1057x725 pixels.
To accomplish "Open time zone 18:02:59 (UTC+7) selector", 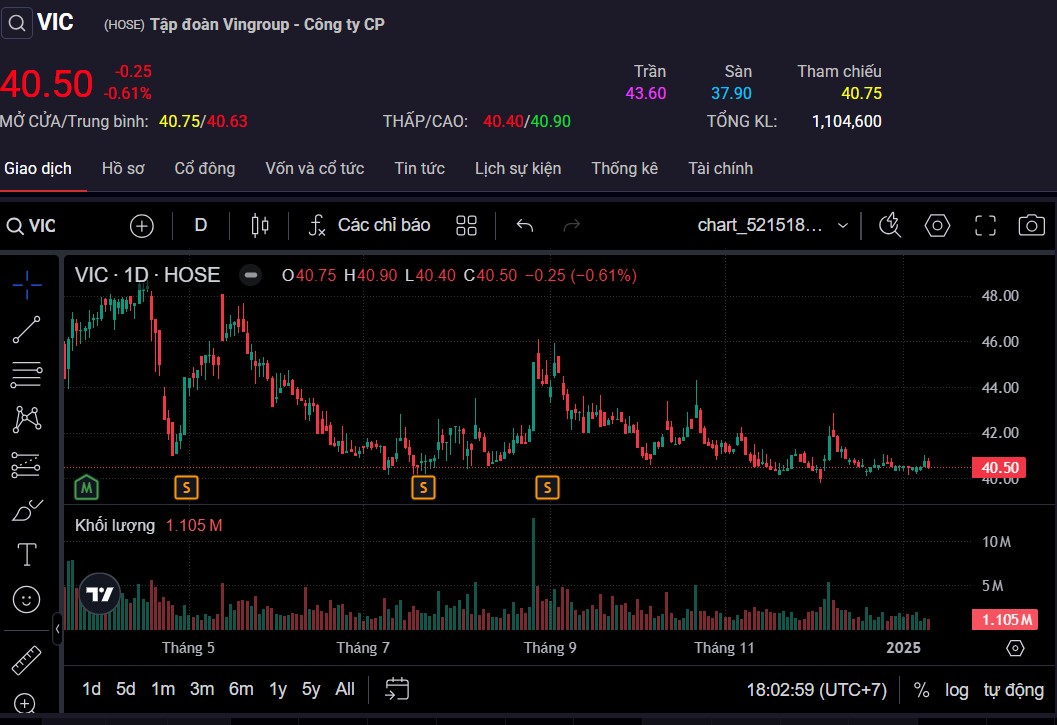I will pyautogui.click(x=816, y=690).
